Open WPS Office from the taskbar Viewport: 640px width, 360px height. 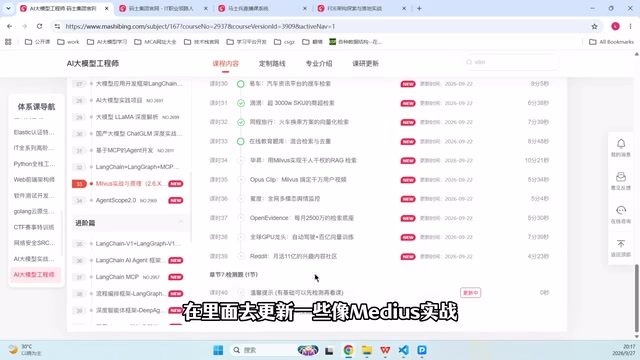pos(385,350)
